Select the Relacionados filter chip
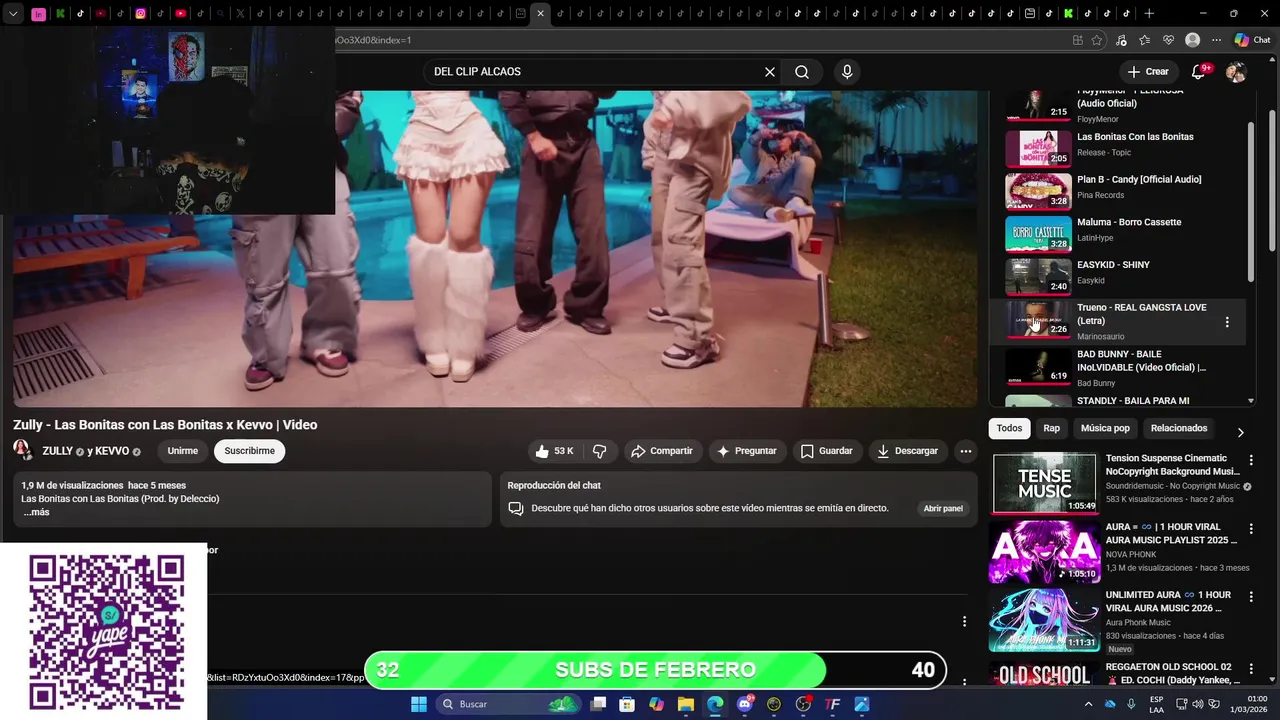Screen dimensions: 1280x720 (1179, 428)
